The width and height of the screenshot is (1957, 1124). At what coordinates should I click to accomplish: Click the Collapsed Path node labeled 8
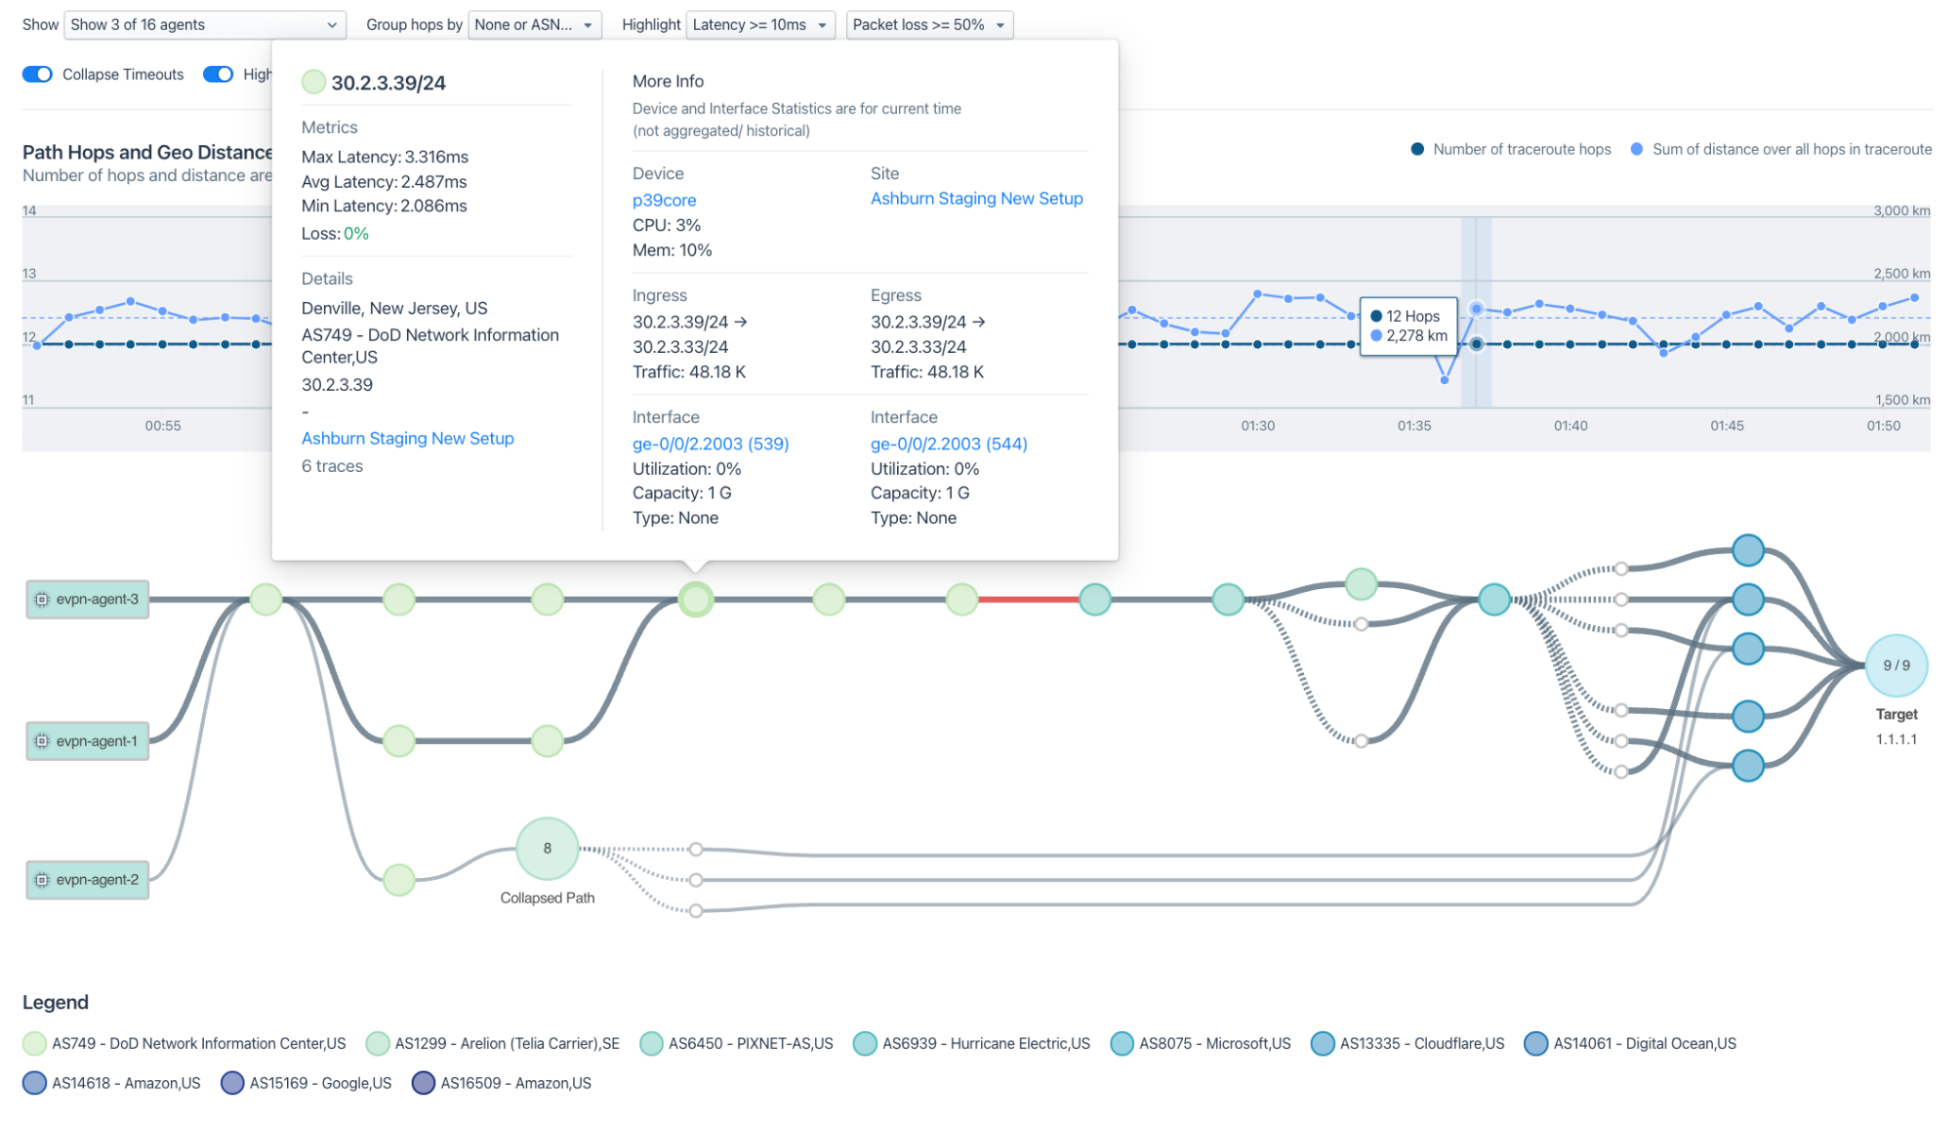[547, 848]
